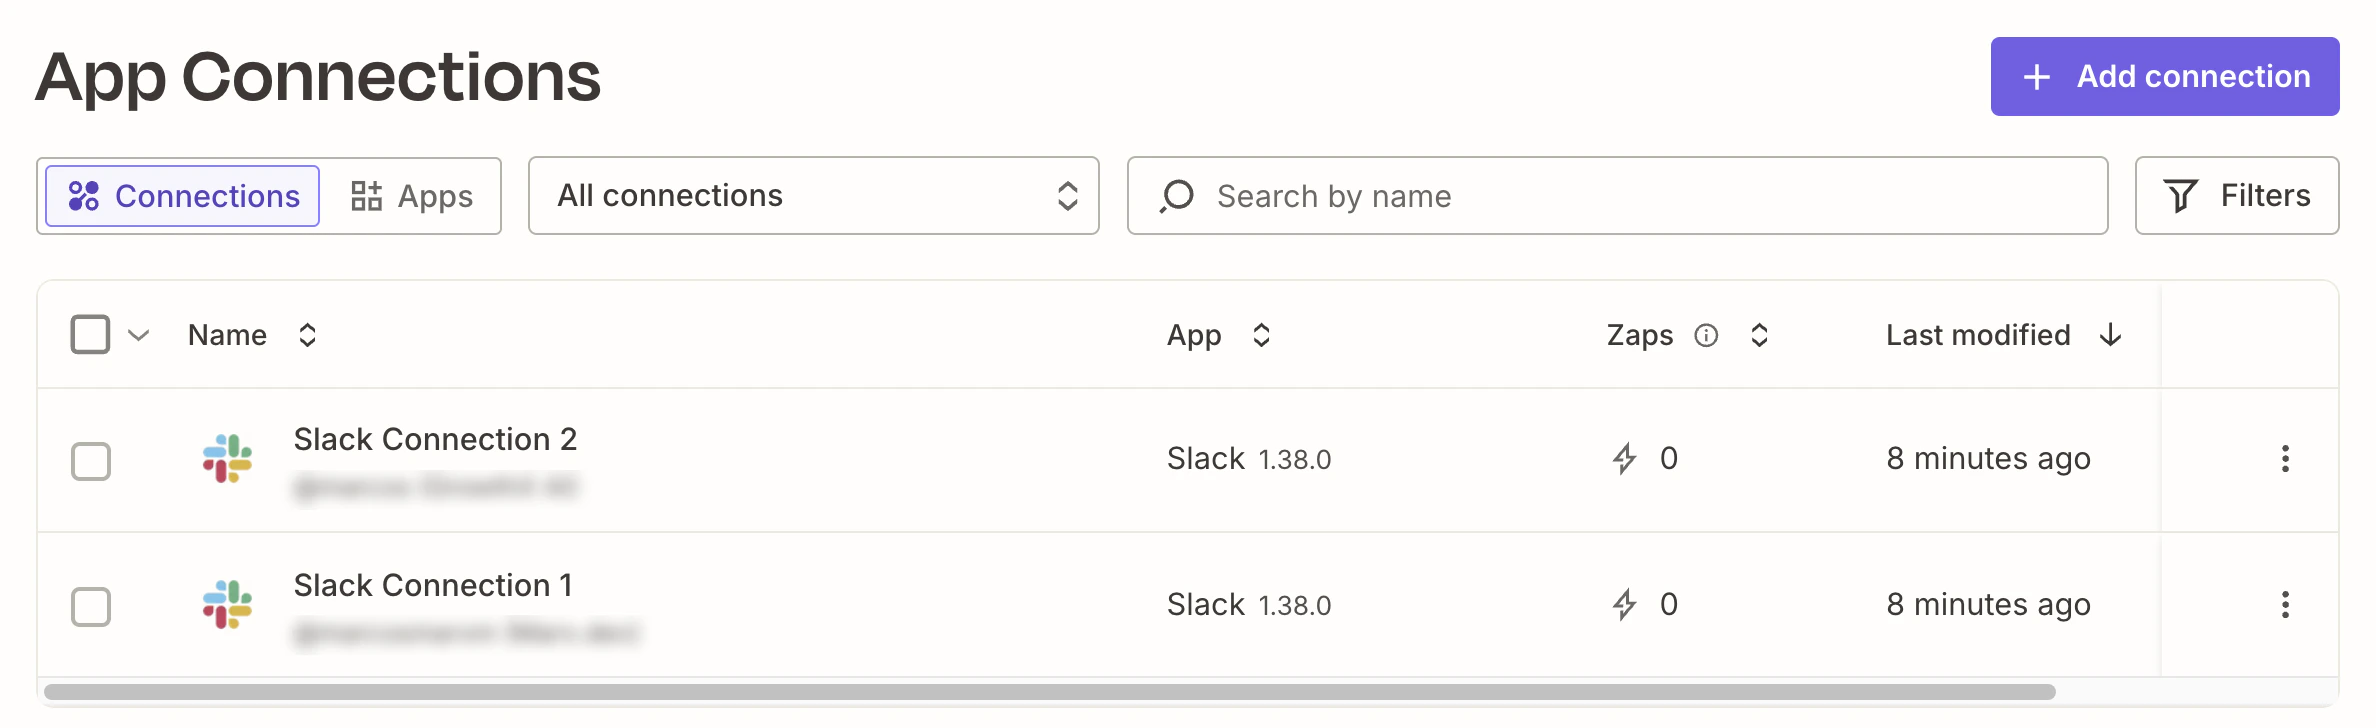This screenshot has width=2376, height=728.
Task: Switch to the Connections tab
Action: [183, 196]
